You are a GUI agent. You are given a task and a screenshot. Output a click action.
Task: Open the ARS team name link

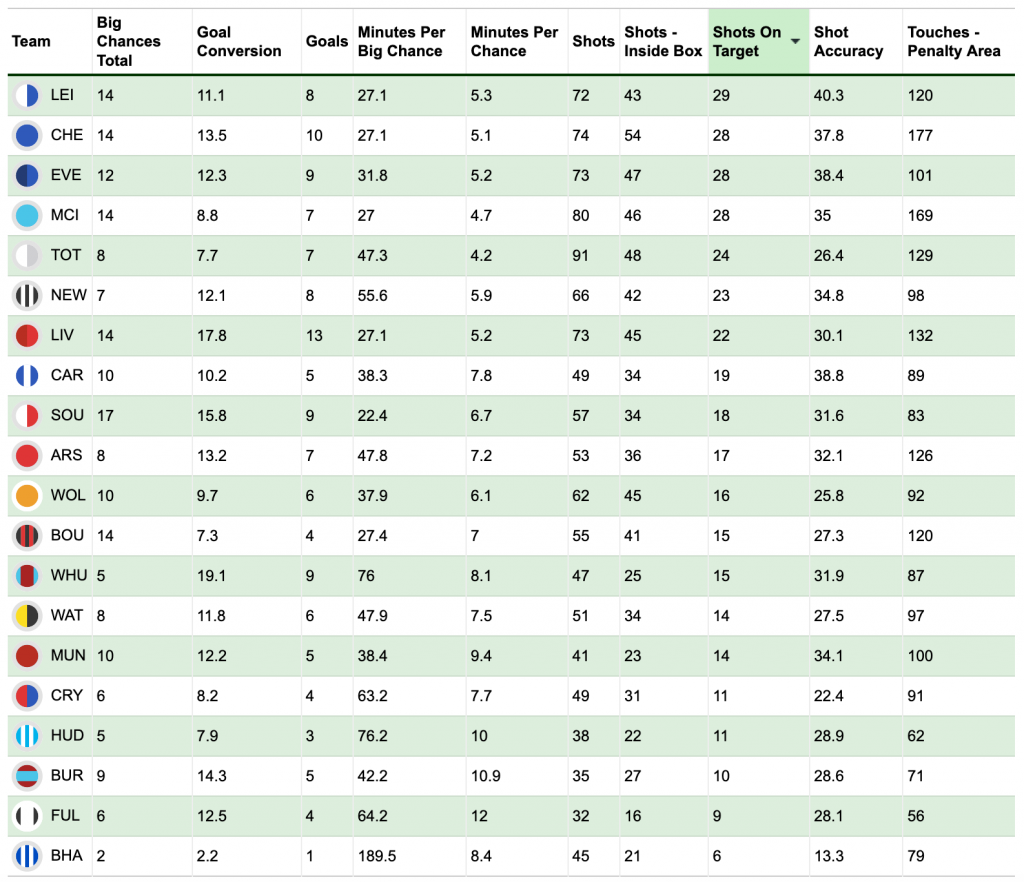coord(67,455)
